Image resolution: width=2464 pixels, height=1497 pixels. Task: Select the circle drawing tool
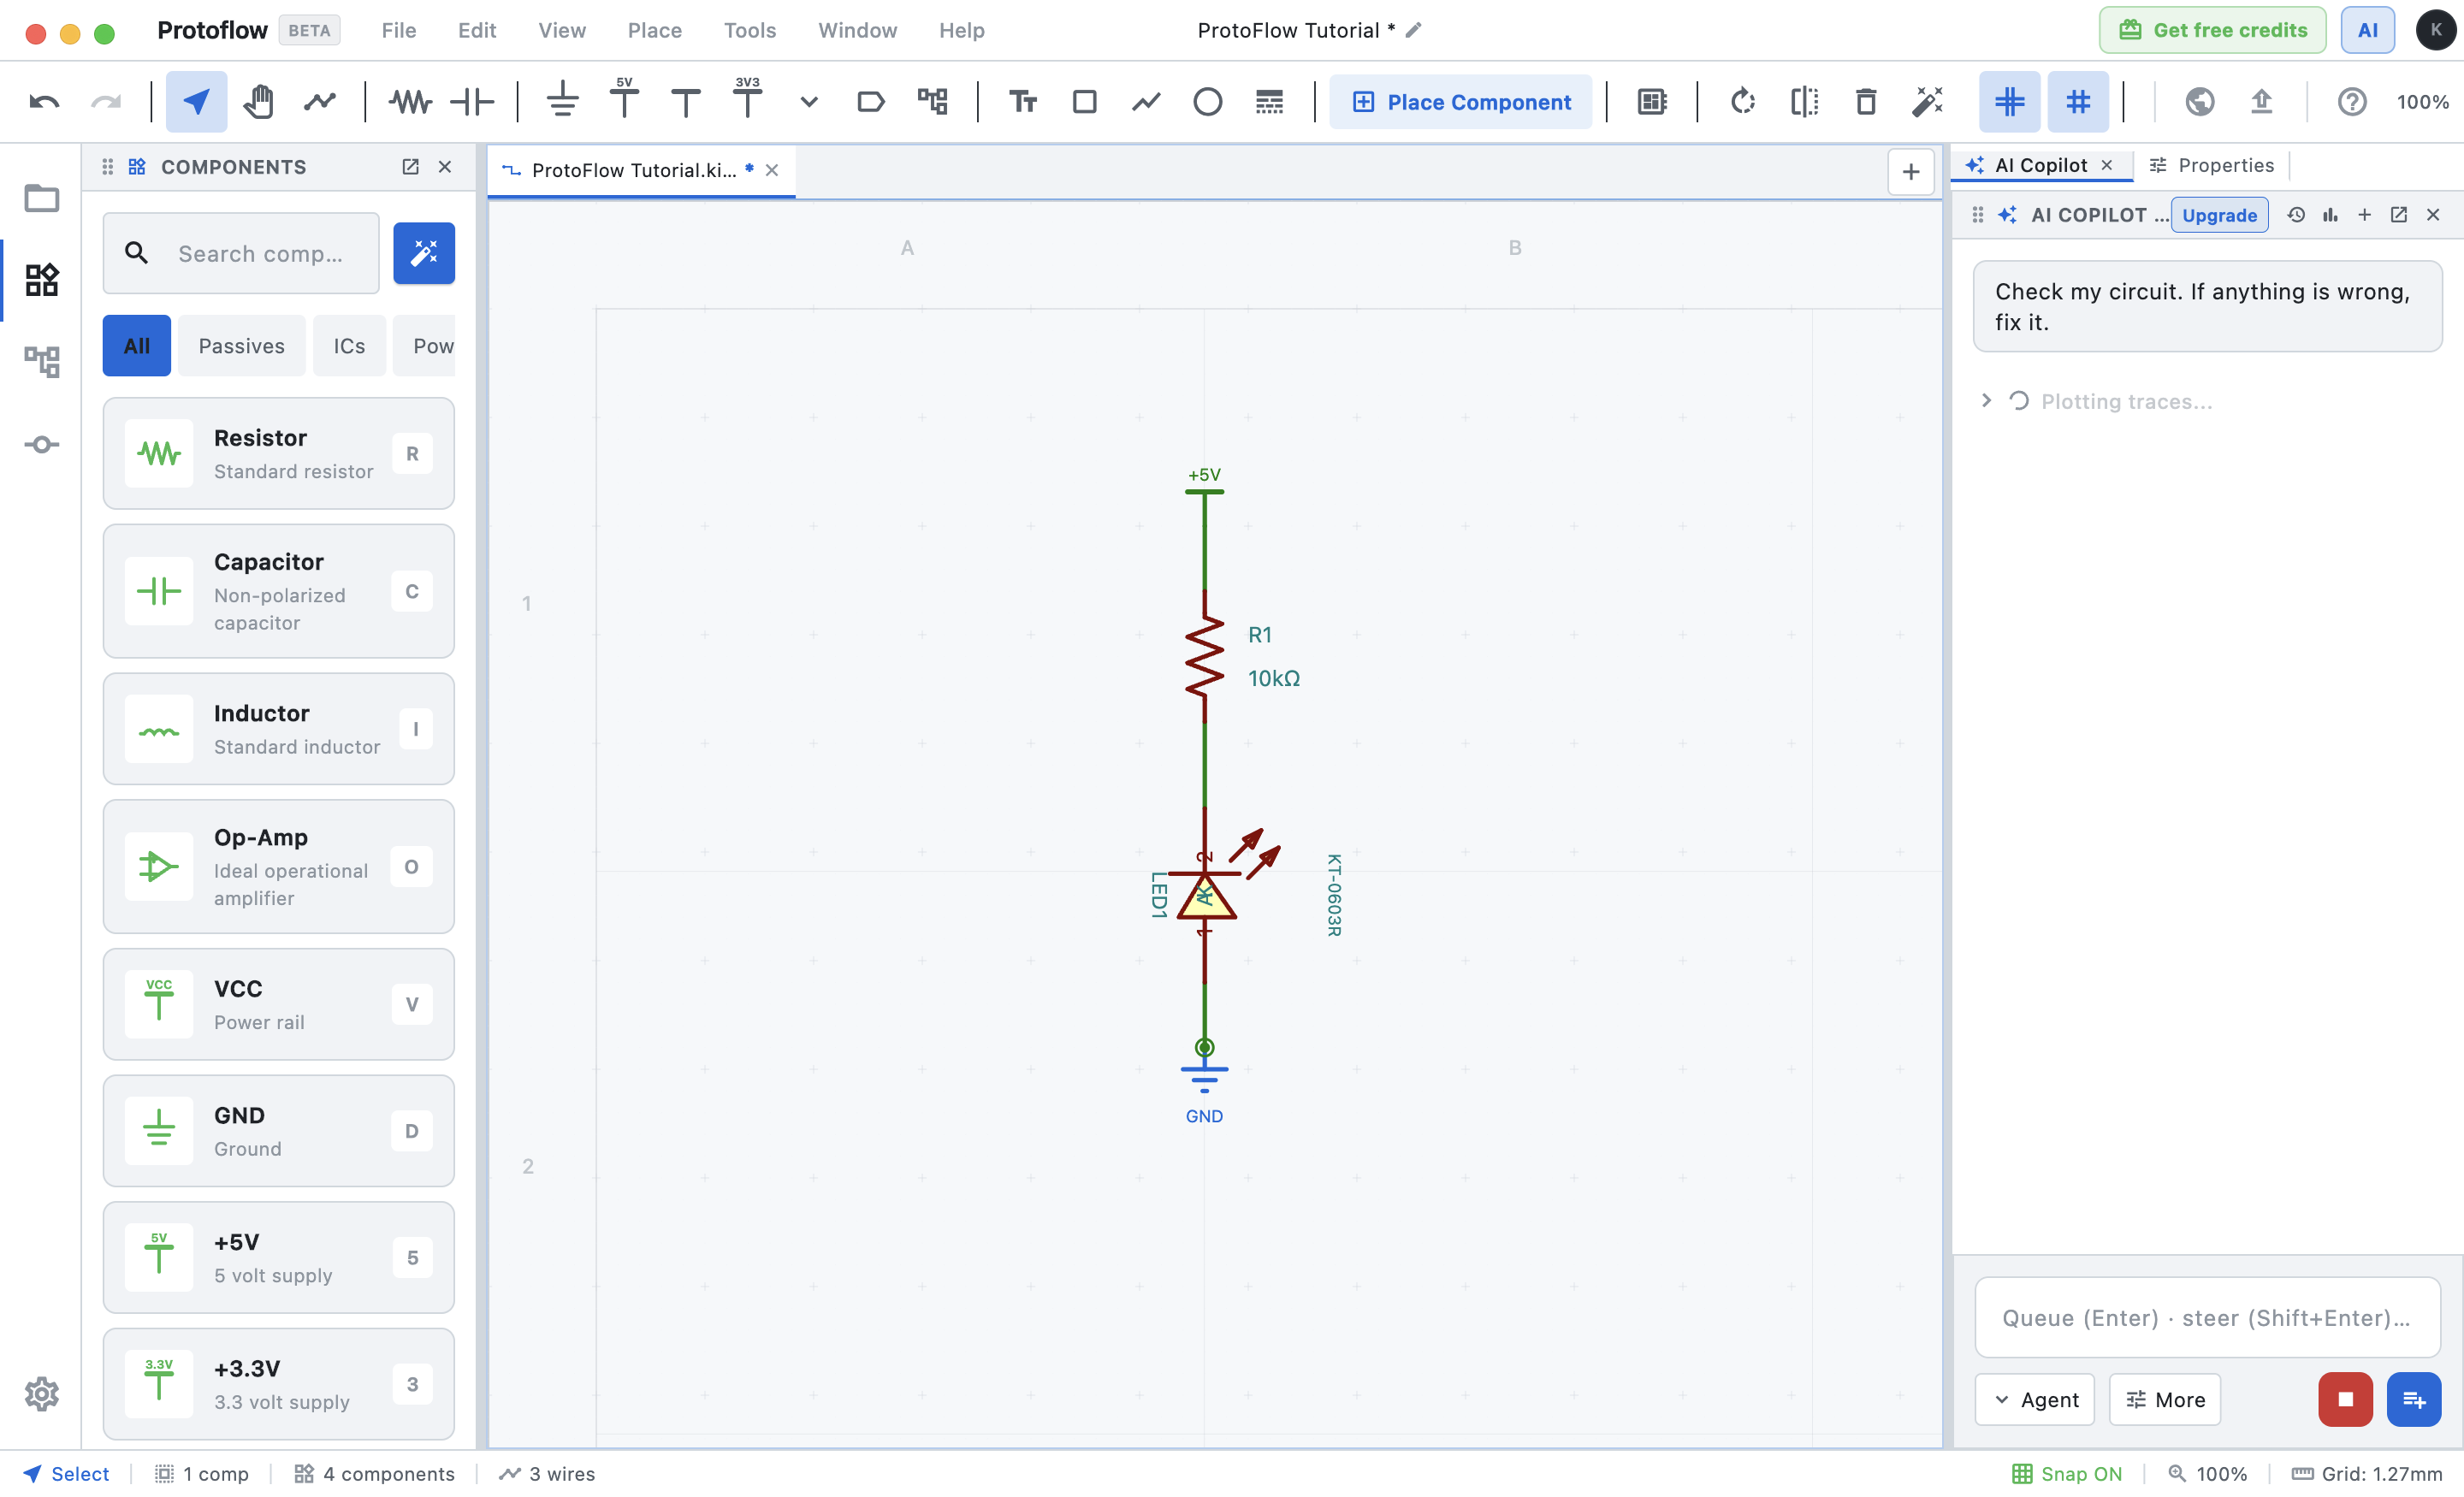[1207, 102]
